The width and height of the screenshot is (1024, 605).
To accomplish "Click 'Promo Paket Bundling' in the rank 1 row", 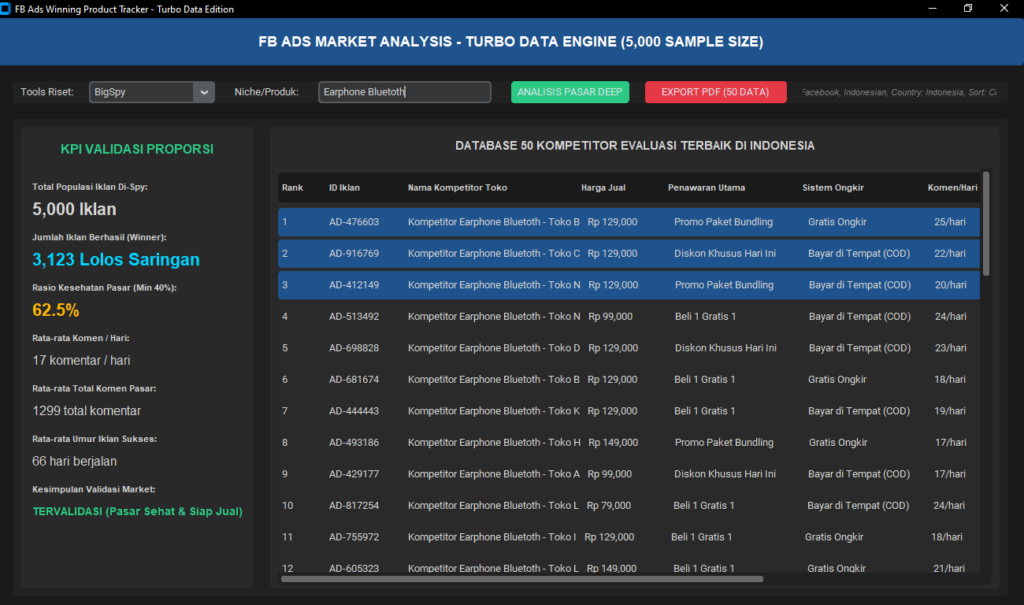I will tap(723, 222).
